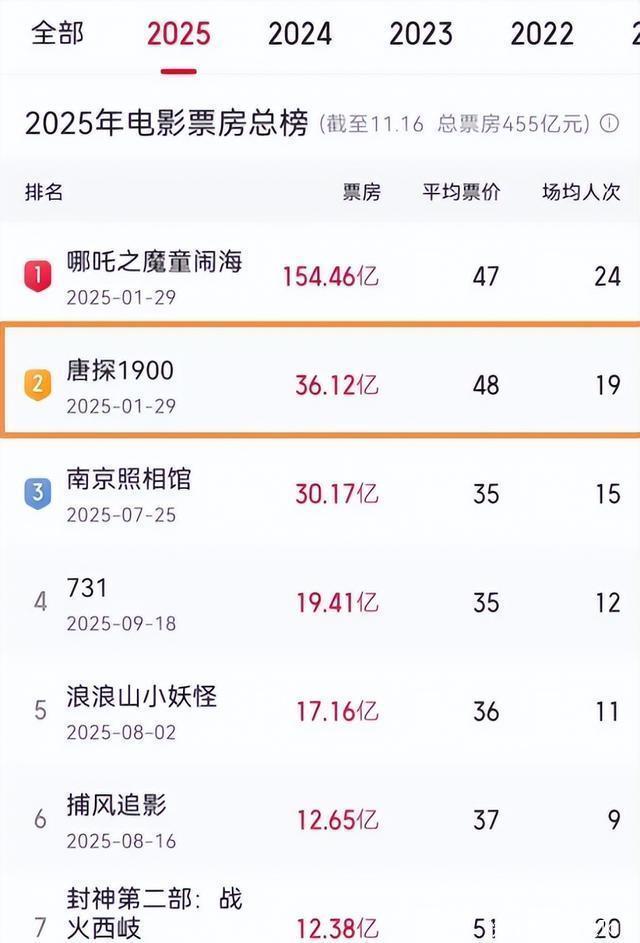
Task: Switch to the 全部 tab
Action: (57, 33)
